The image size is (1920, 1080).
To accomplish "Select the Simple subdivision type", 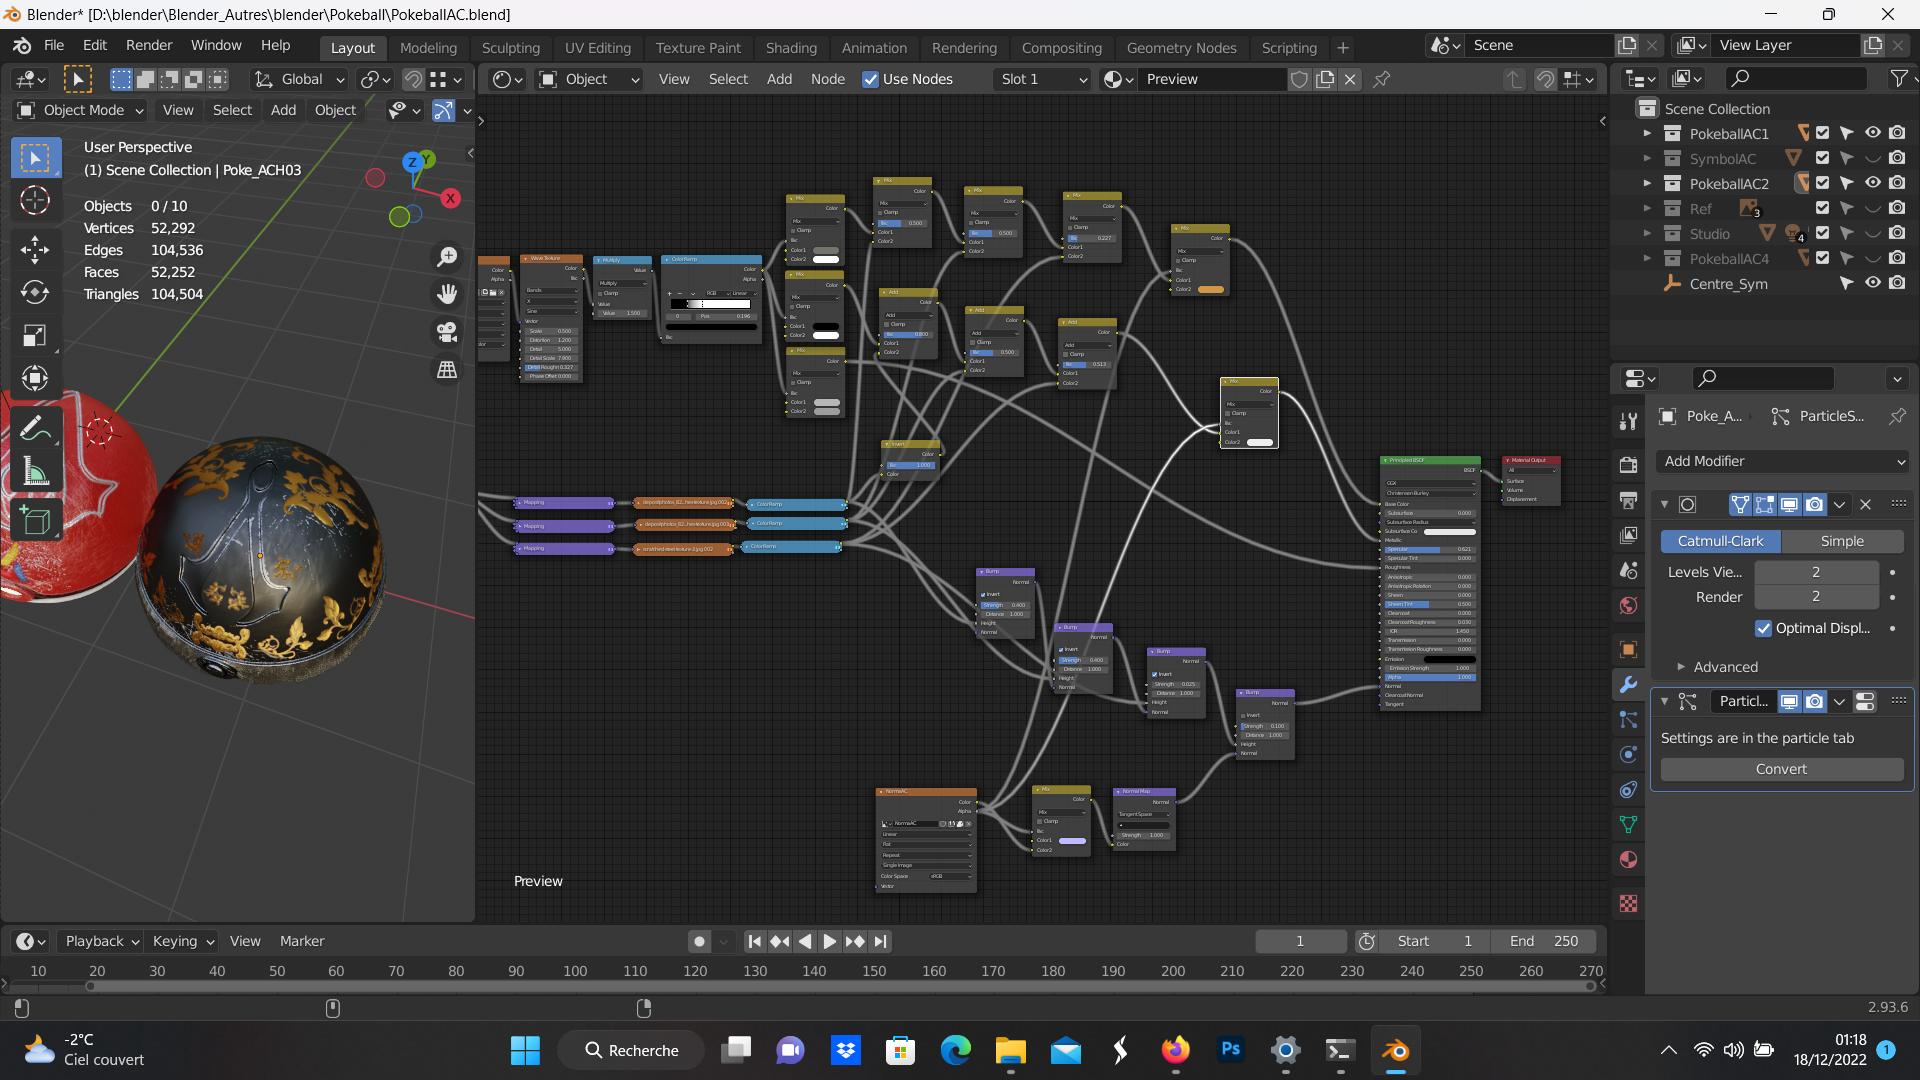I will point(1842,541).
